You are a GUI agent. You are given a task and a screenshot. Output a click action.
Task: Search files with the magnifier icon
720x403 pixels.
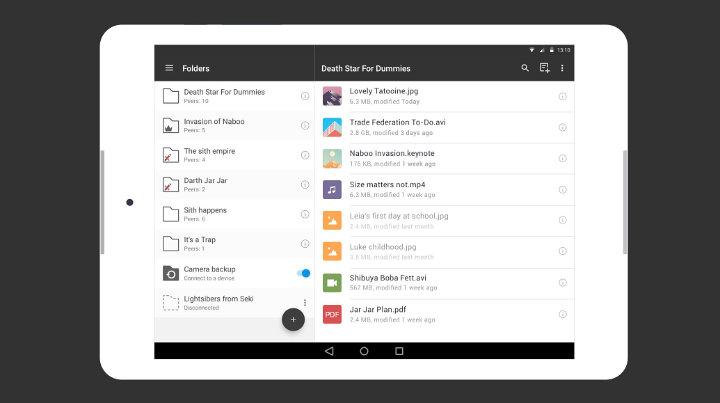click(525, 68)
